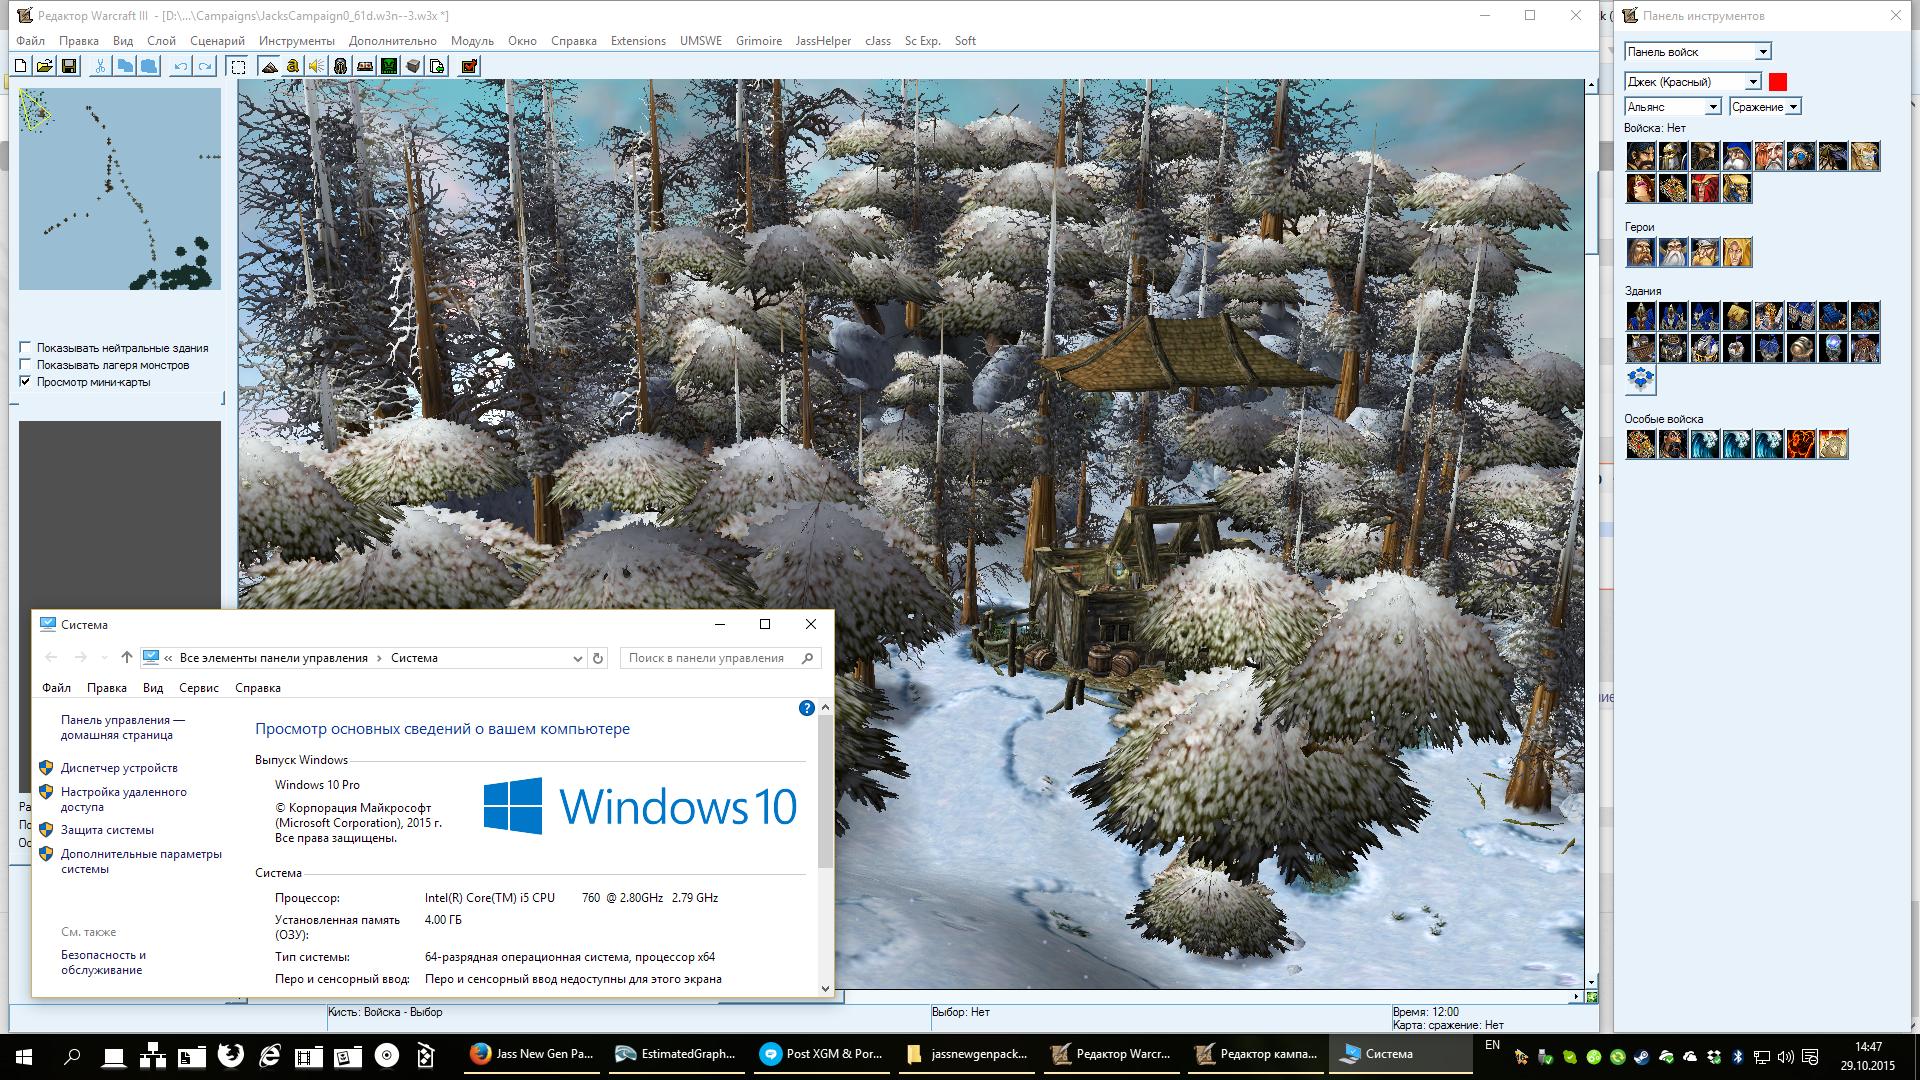Open Диспетчер устройств link

tap(119, 768)
